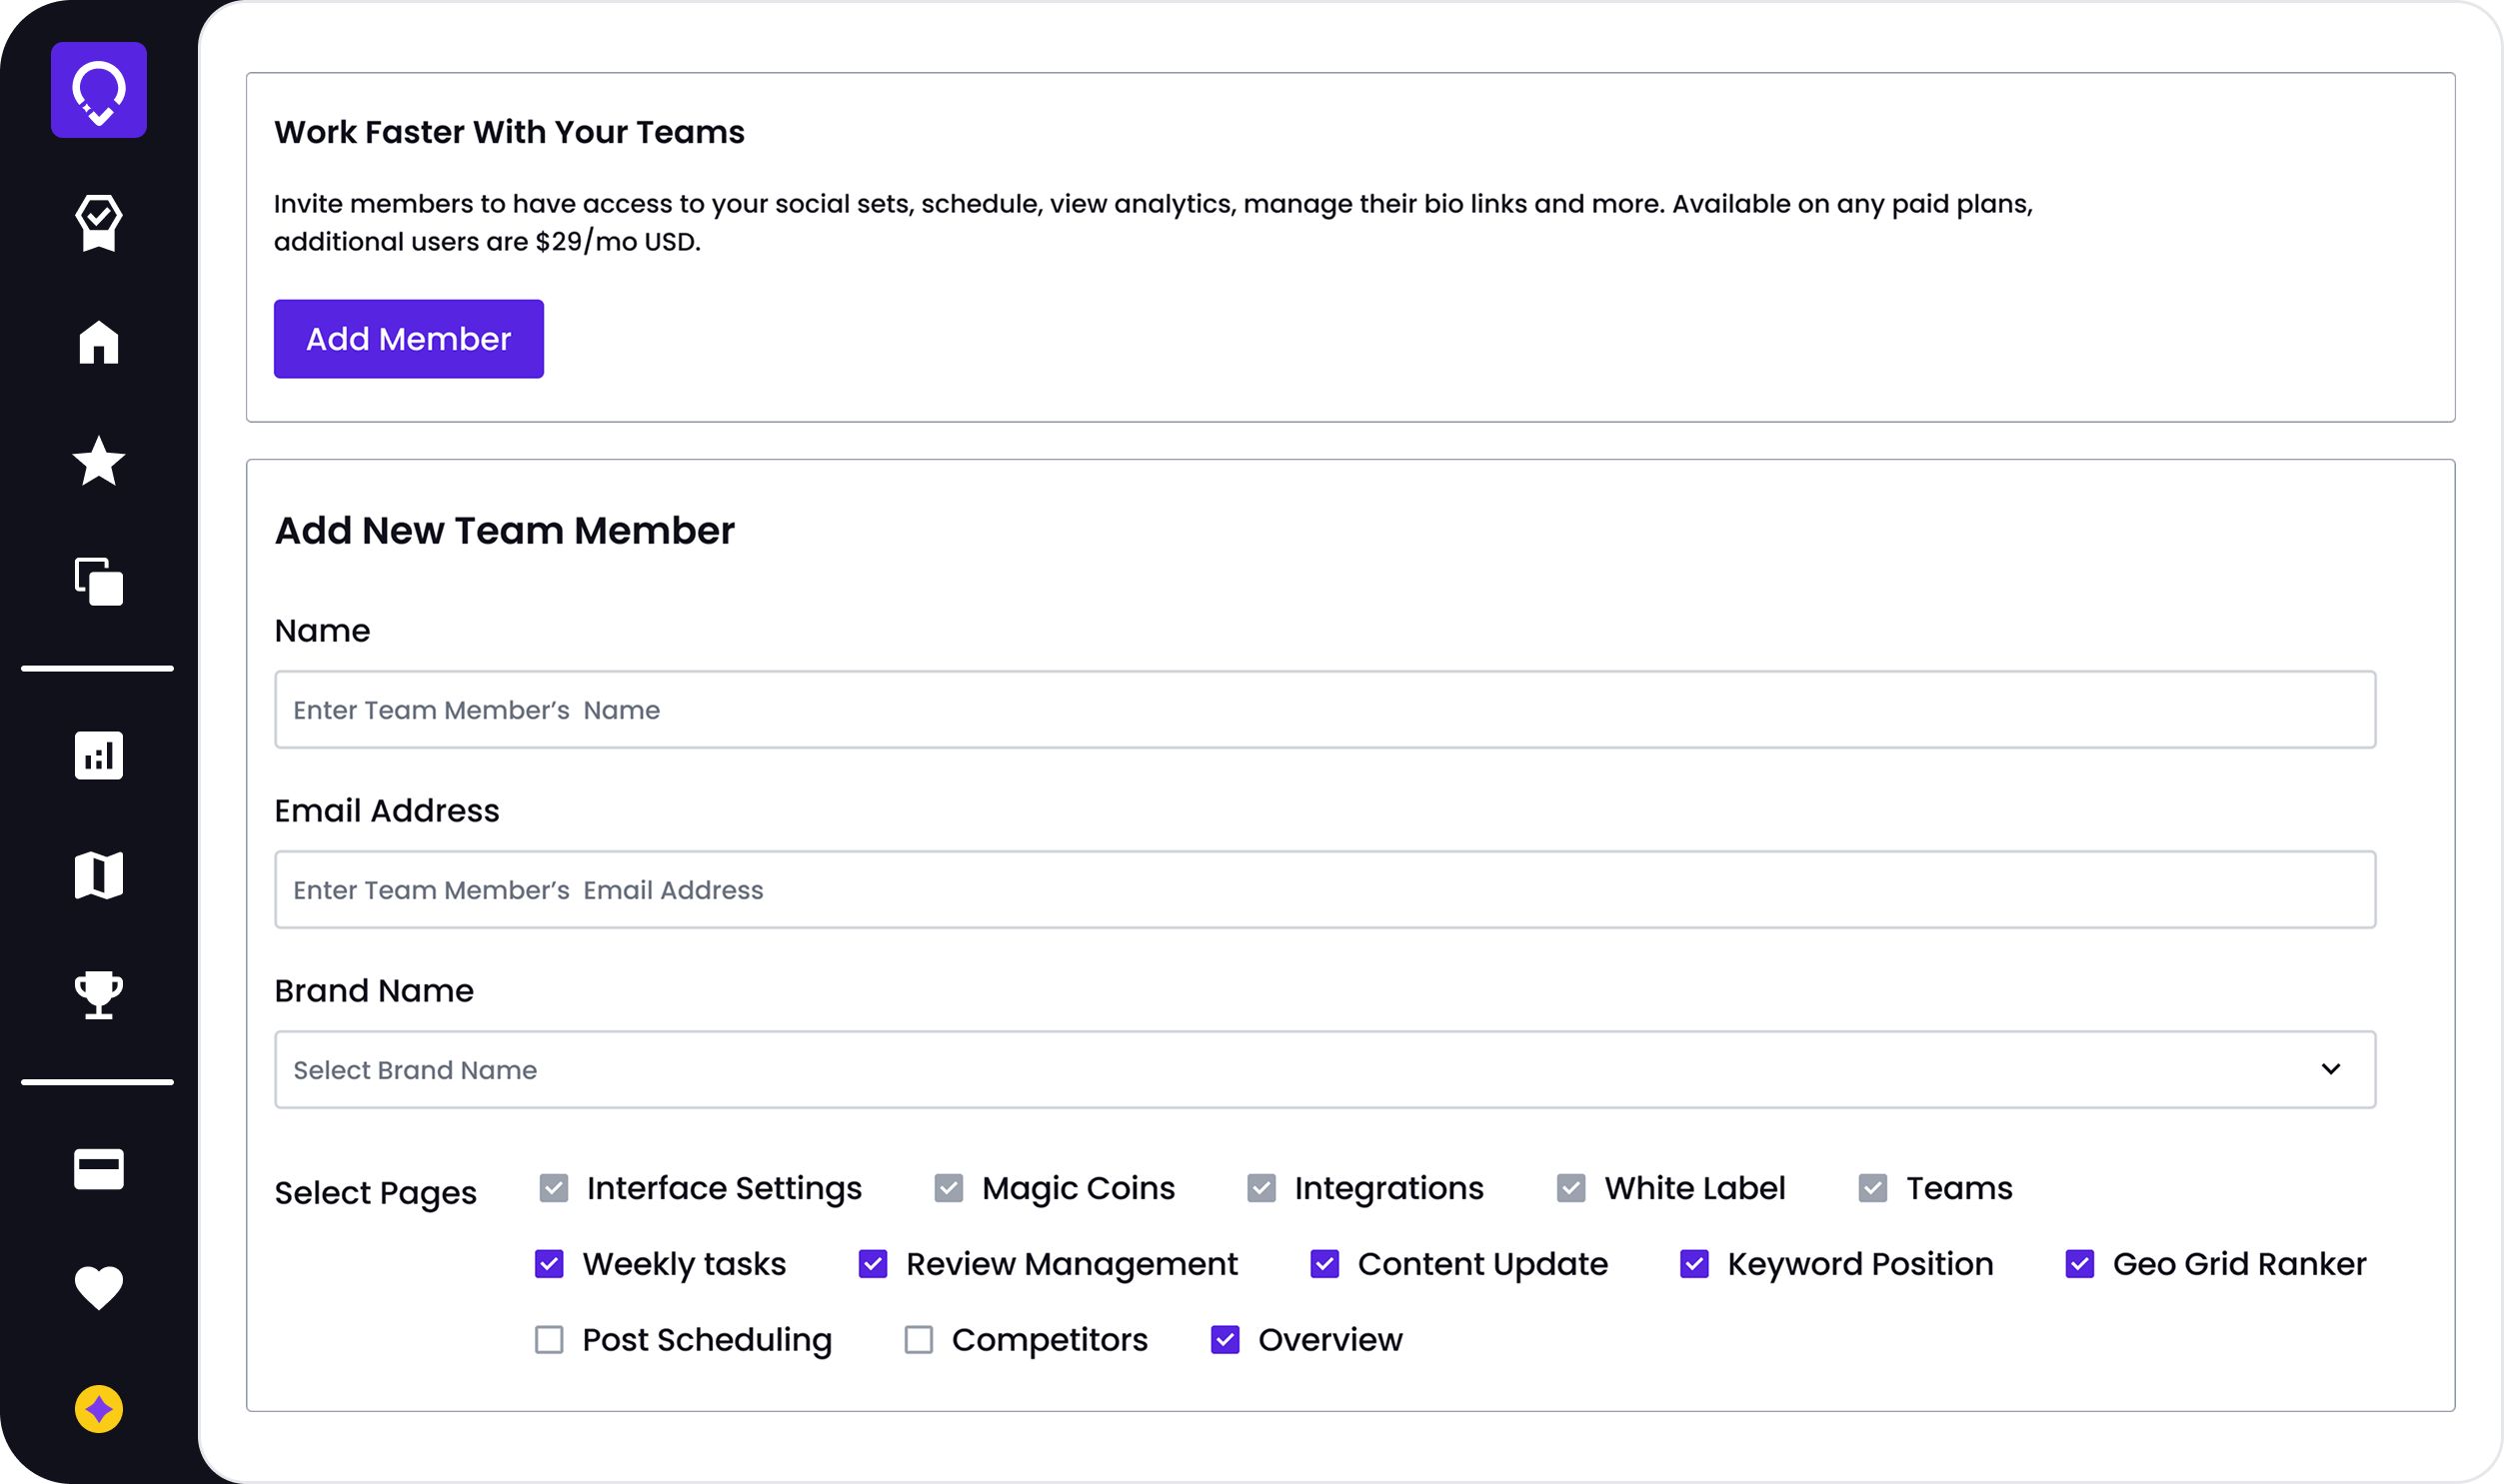Disable the Geo Grid Ranker checkbox
Screen dimensions: 2504x1484
click(x=2079, y=1263)
